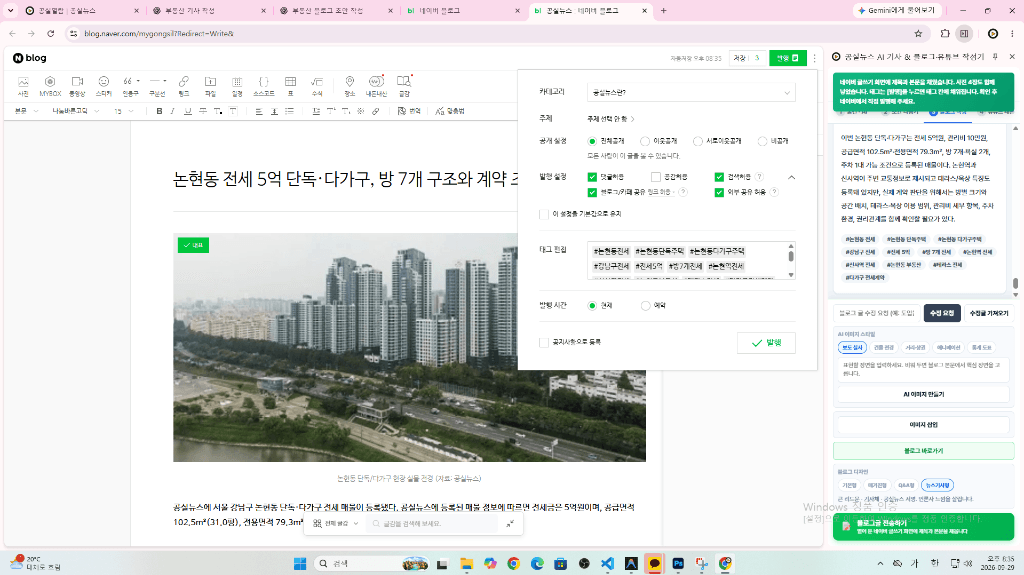This screenshot has width=1024, height=575.
Task: Open the MYBOX attachment tool
Action: [50, 86]
